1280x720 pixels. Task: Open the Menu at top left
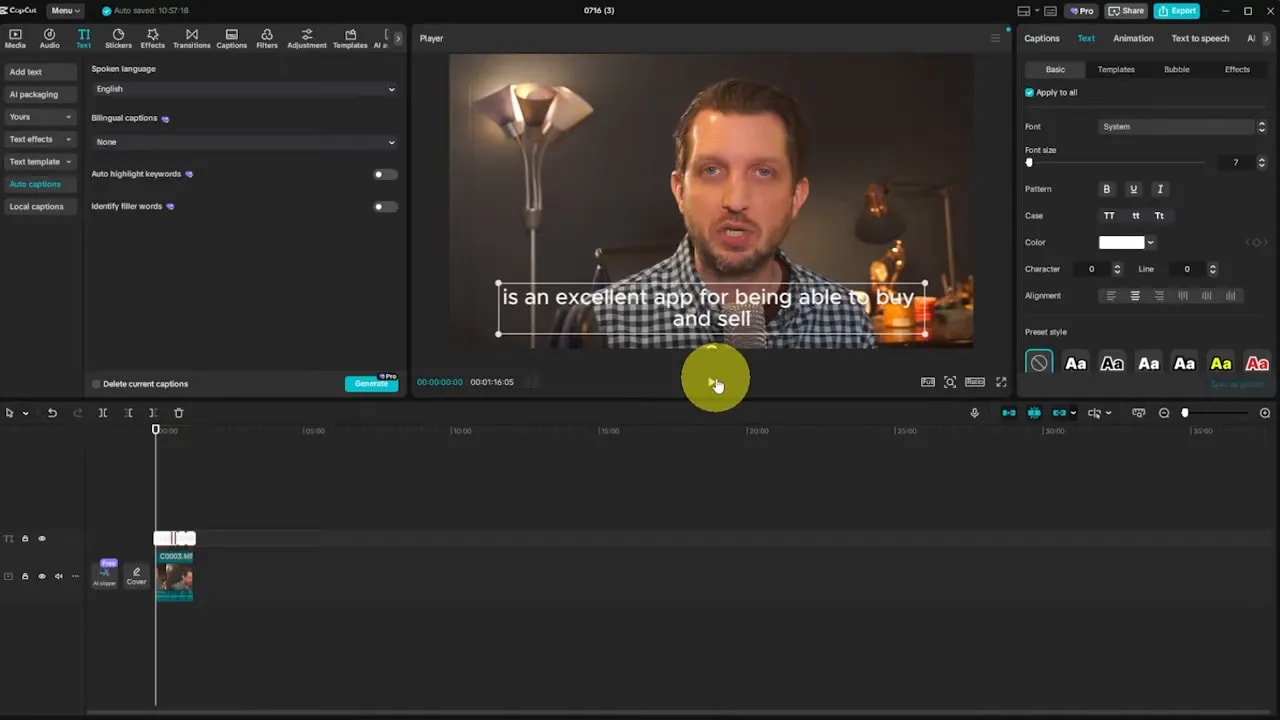click(x=62, y=10)
